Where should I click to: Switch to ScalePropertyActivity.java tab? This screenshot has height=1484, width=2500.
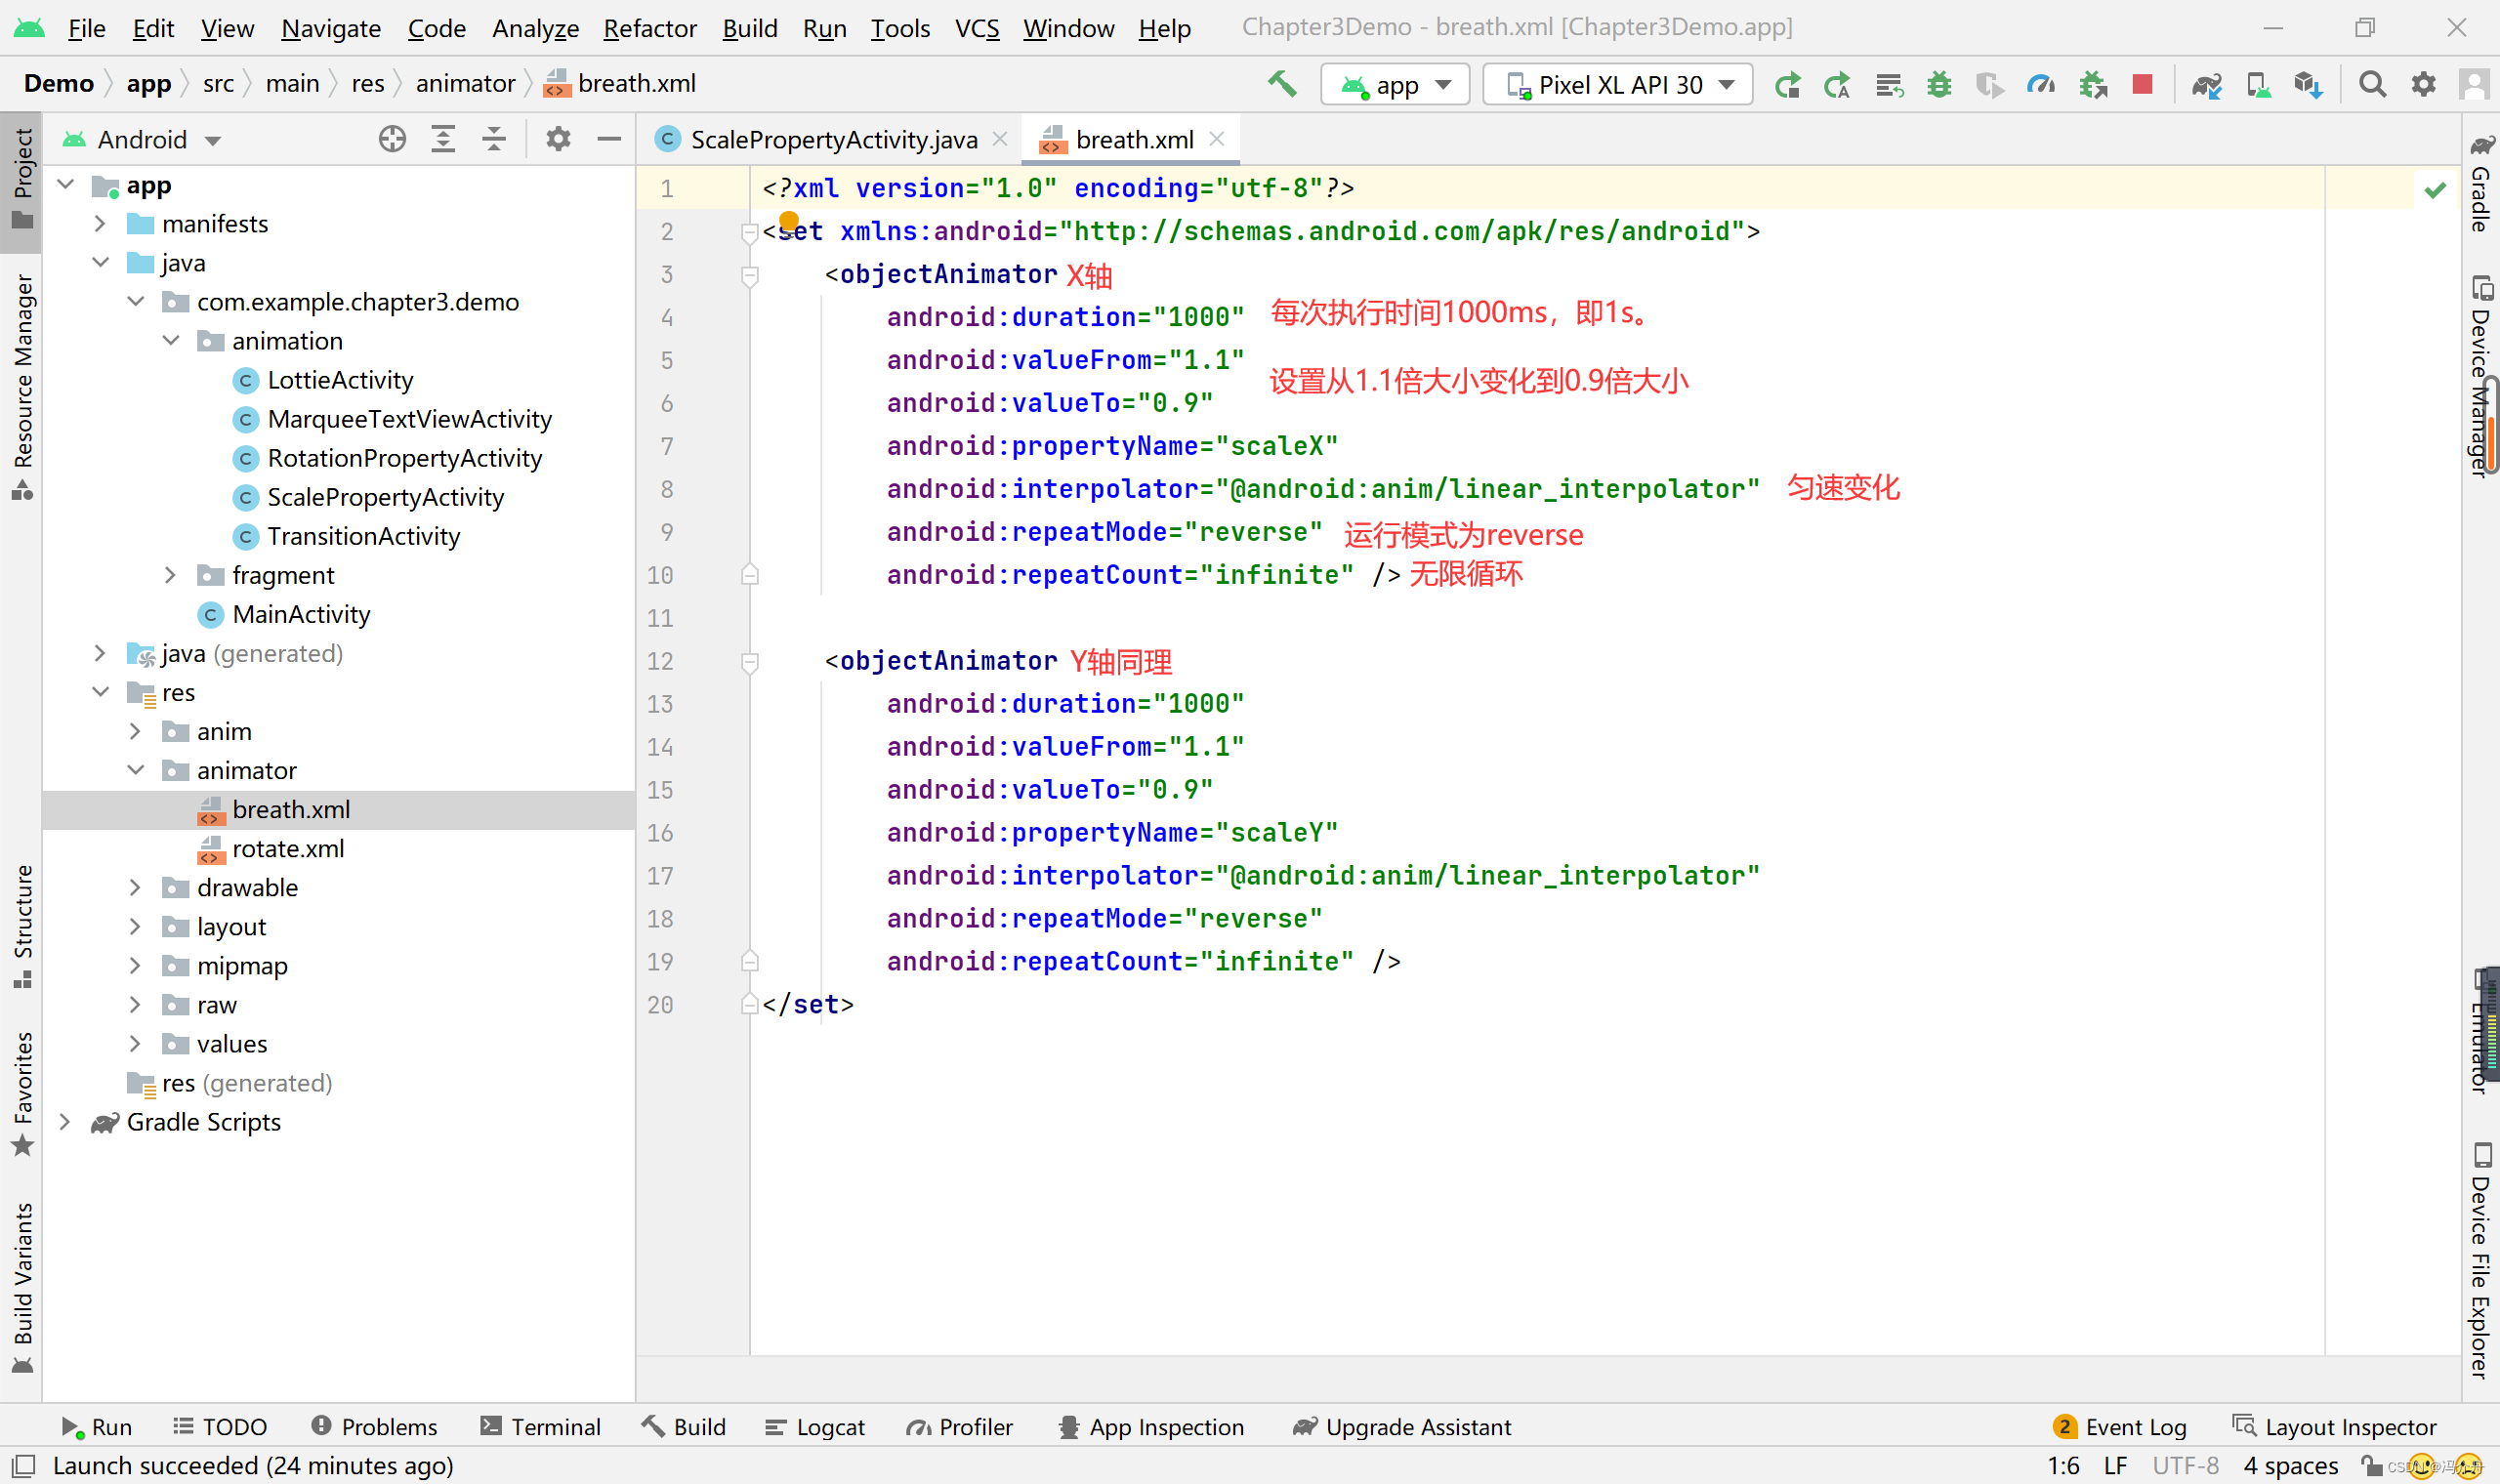coord(833,140)
